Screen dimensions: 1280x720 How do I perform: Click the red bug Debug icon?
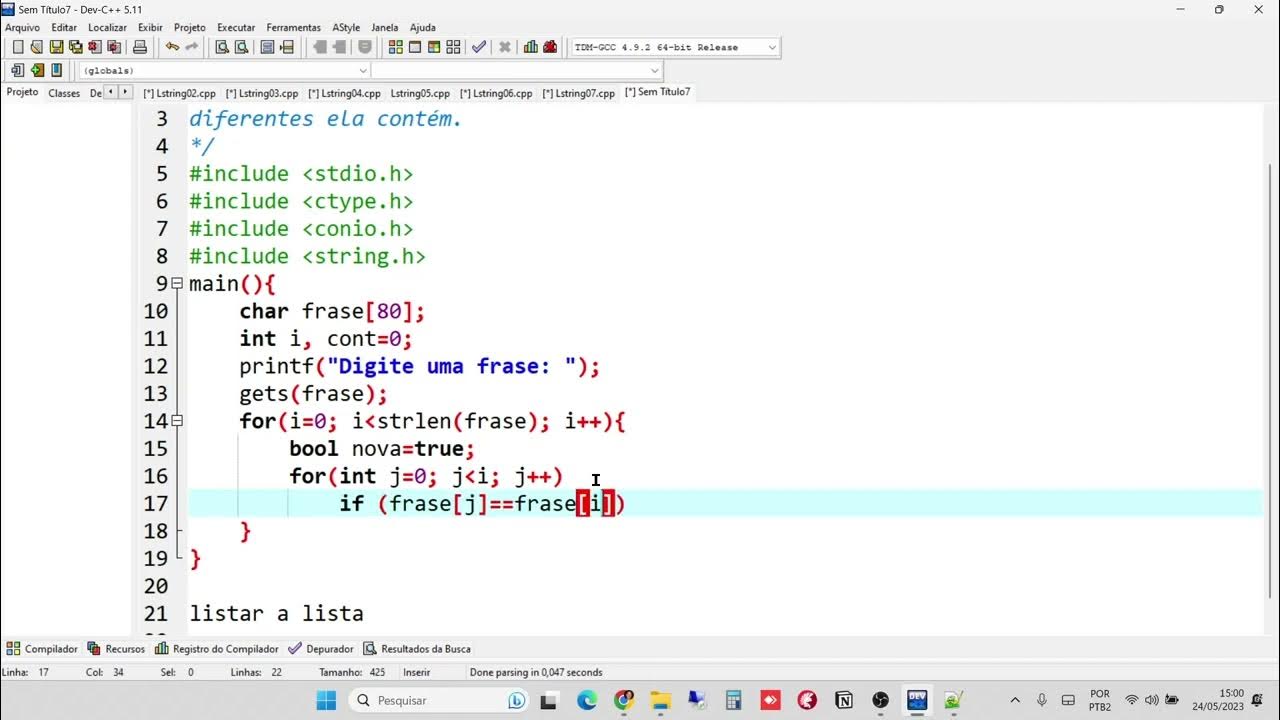(x=551, y=47)
